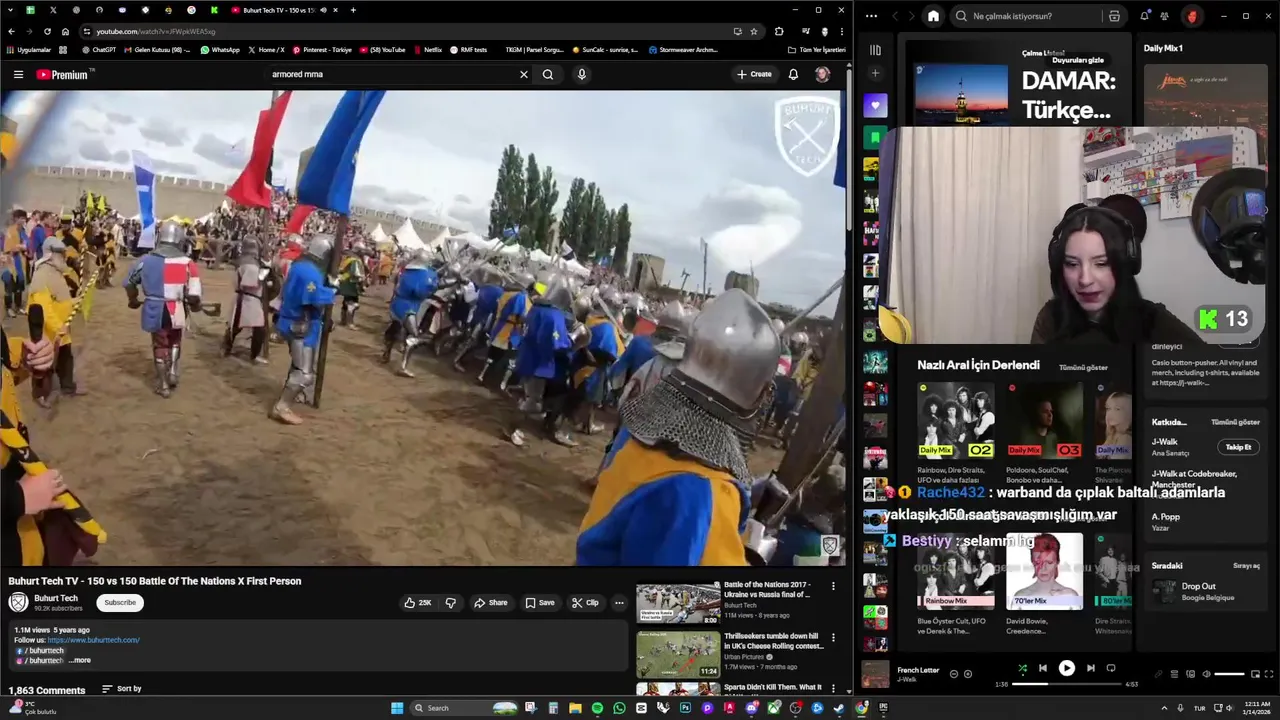Reload the YouTube page in Chrome
The image size is (1280, 720).
tap(47, 31)
